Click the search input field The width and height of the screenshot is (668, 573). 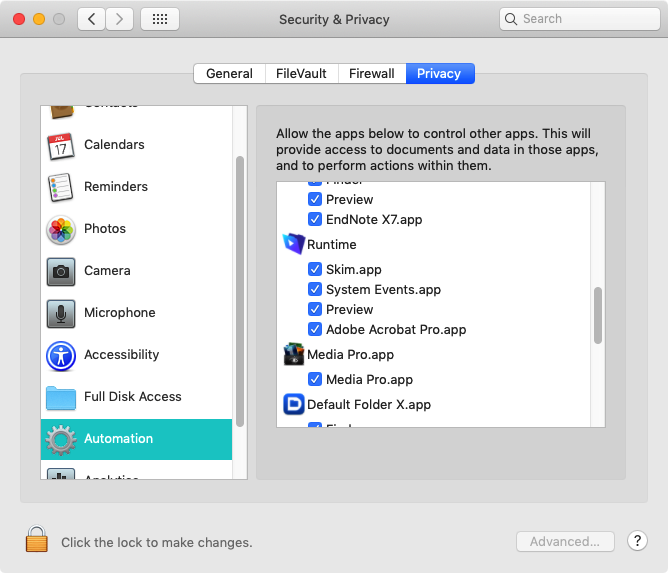(580, 19)
